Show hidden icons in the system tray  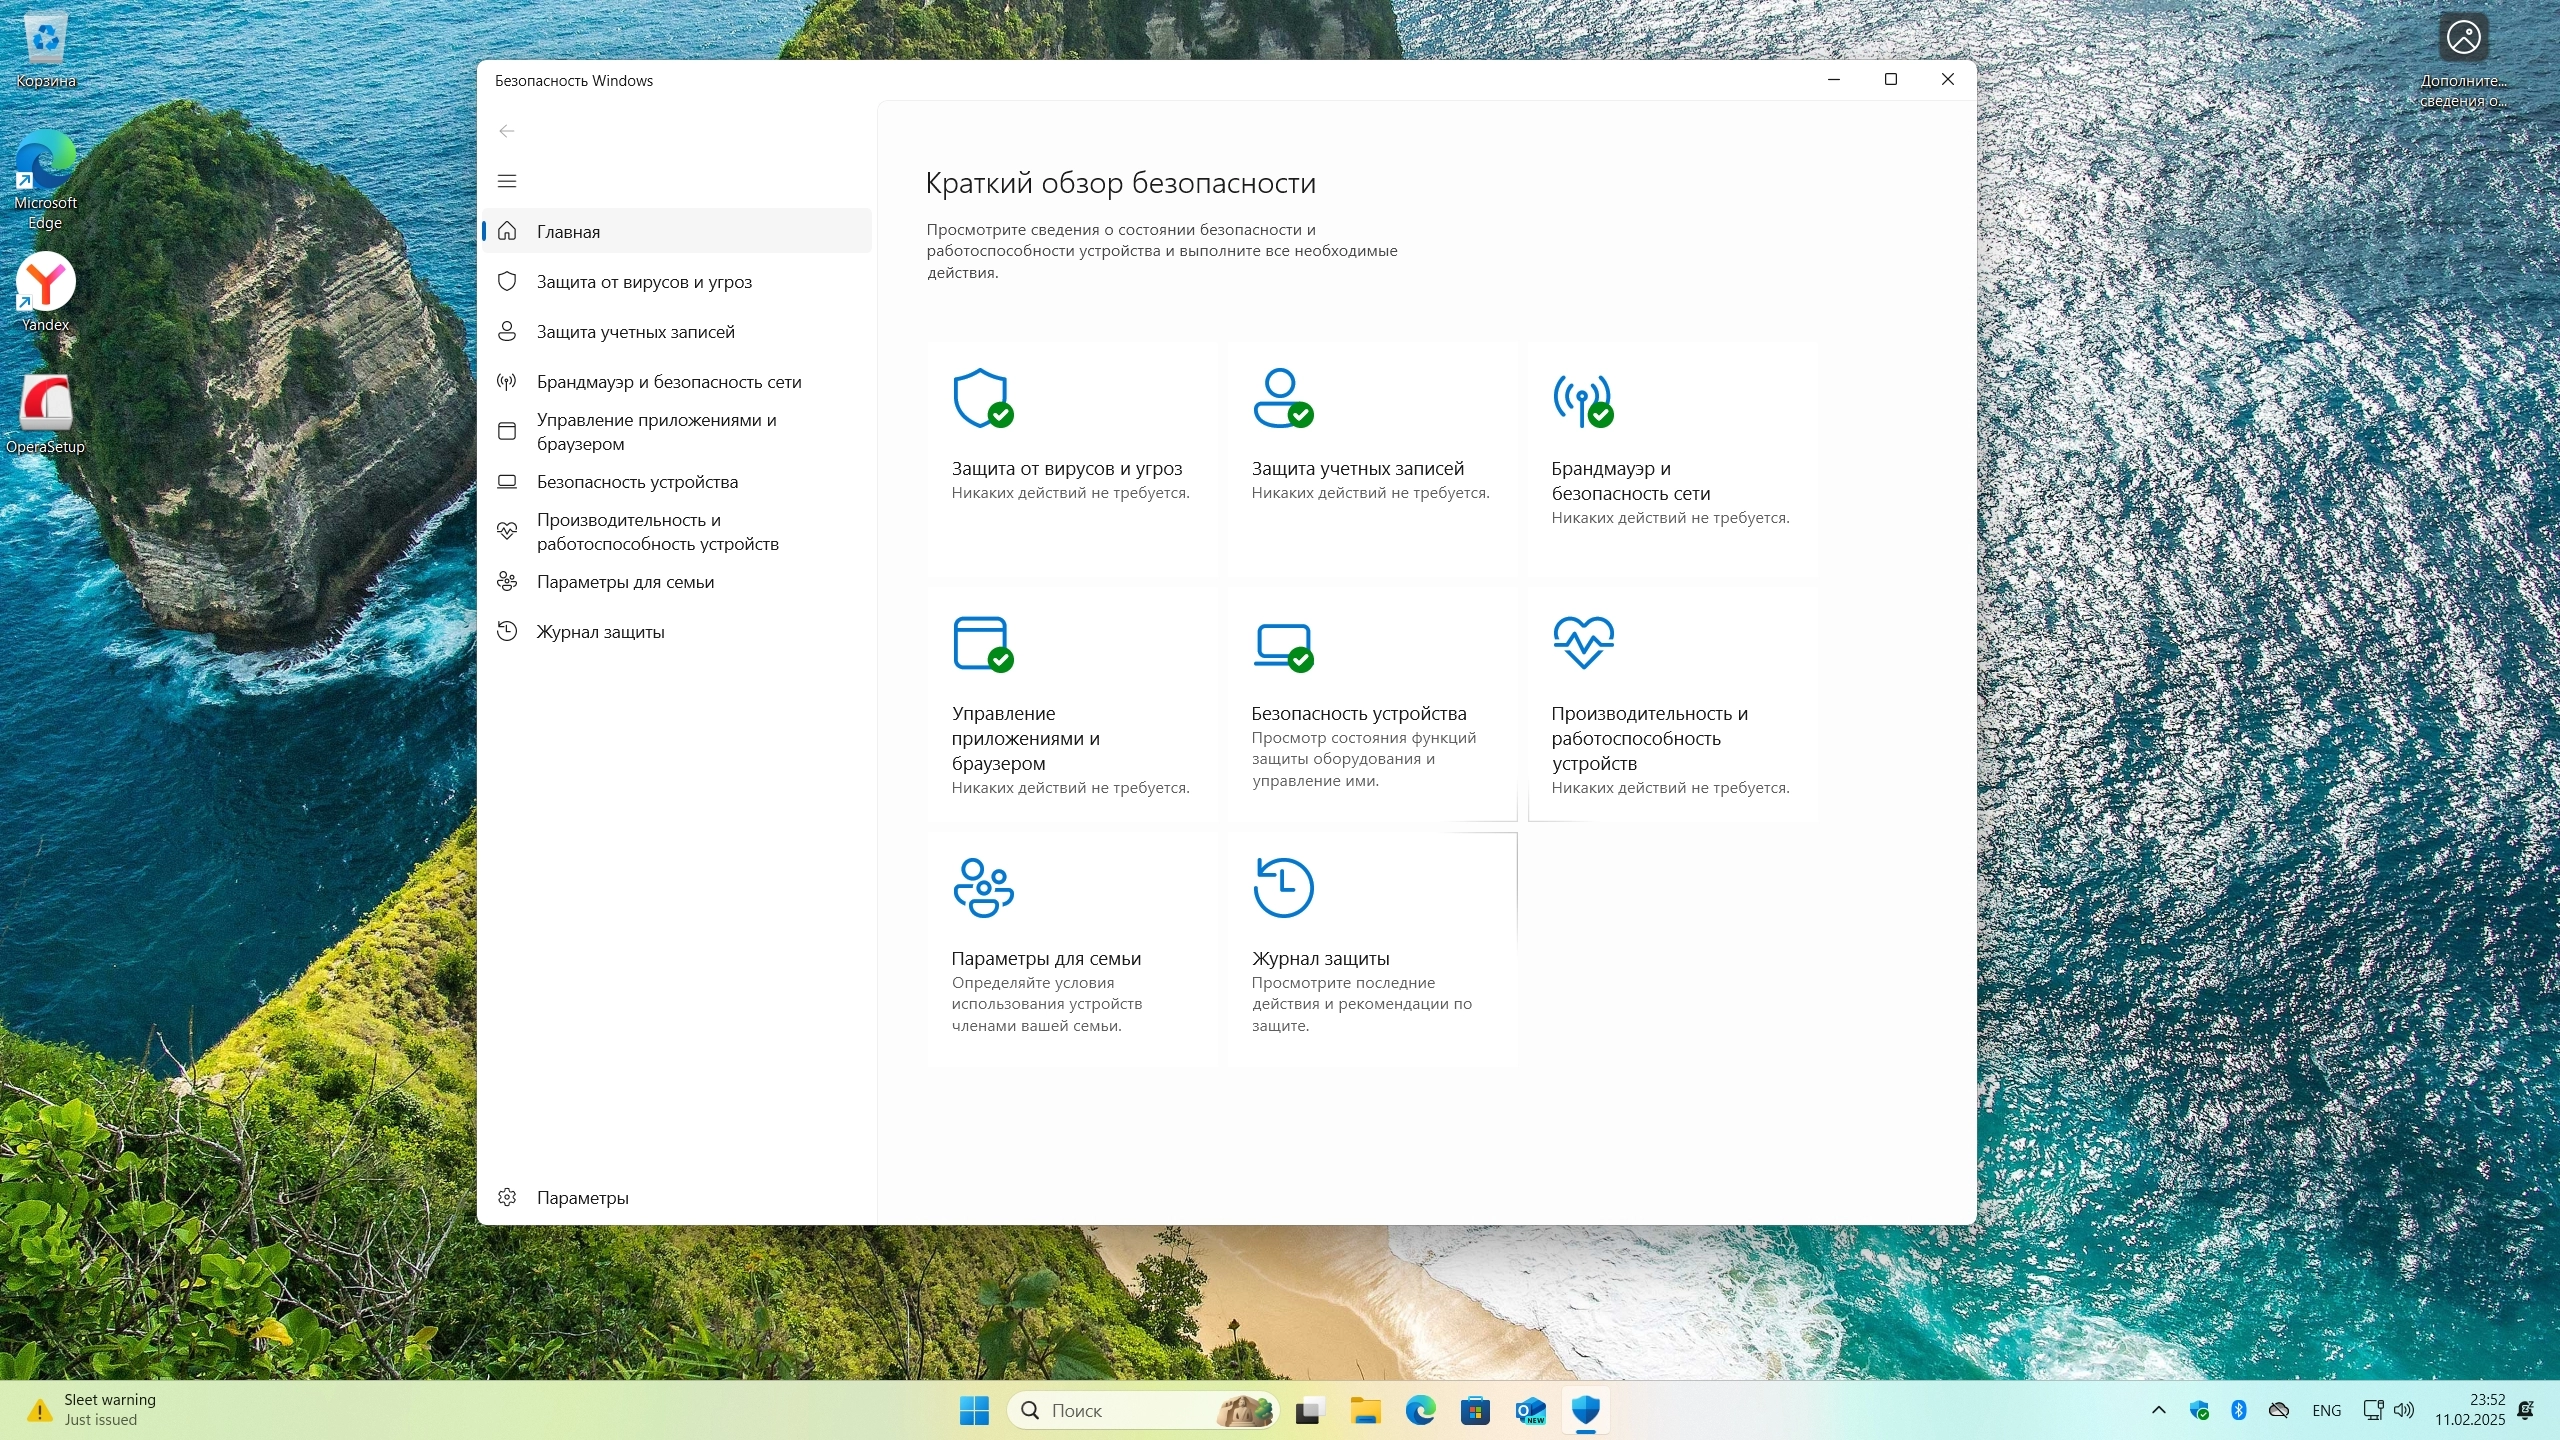[x=2158, y=1410]
